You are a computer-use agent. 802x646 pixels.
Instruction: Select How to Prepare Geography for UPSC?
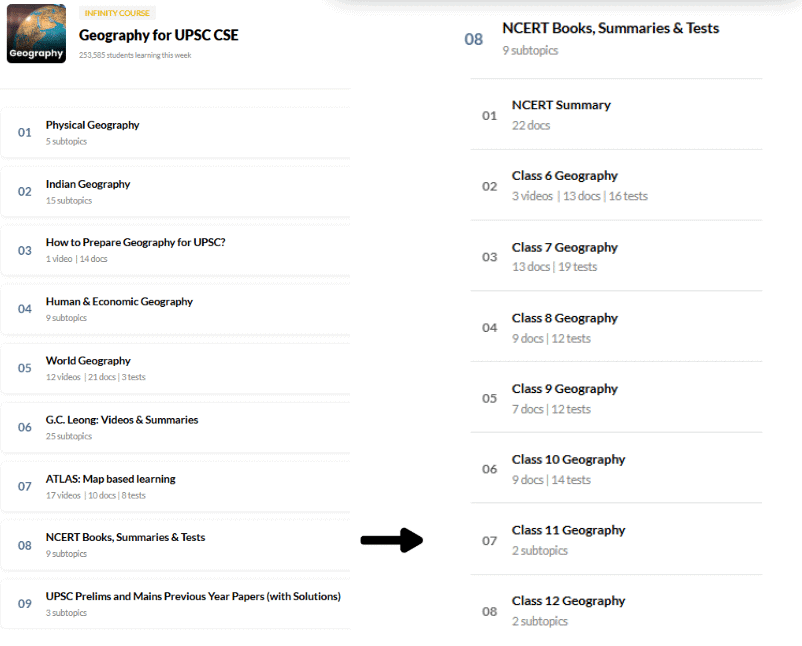(x=175, y=251)
